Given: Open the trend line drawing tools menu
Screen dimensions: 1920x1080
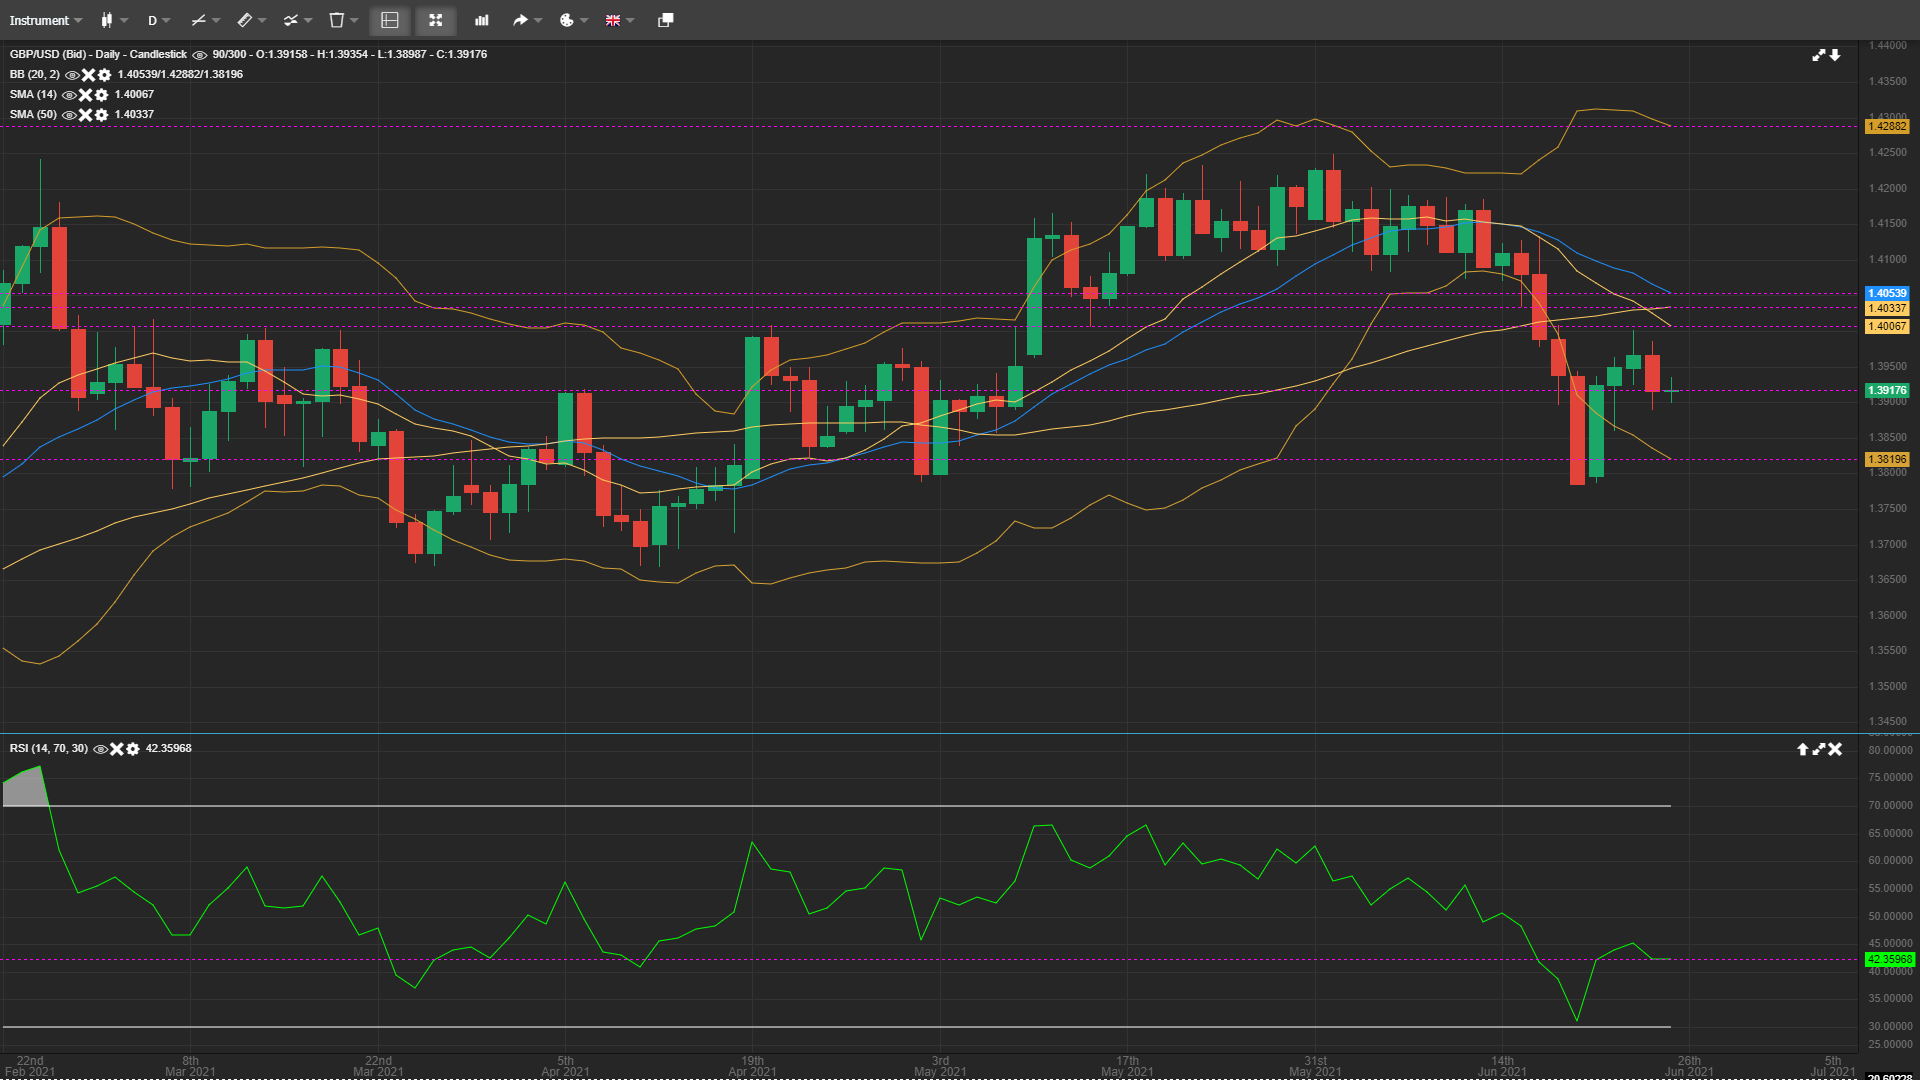Looking at the screenshot, I should (205, 20).
